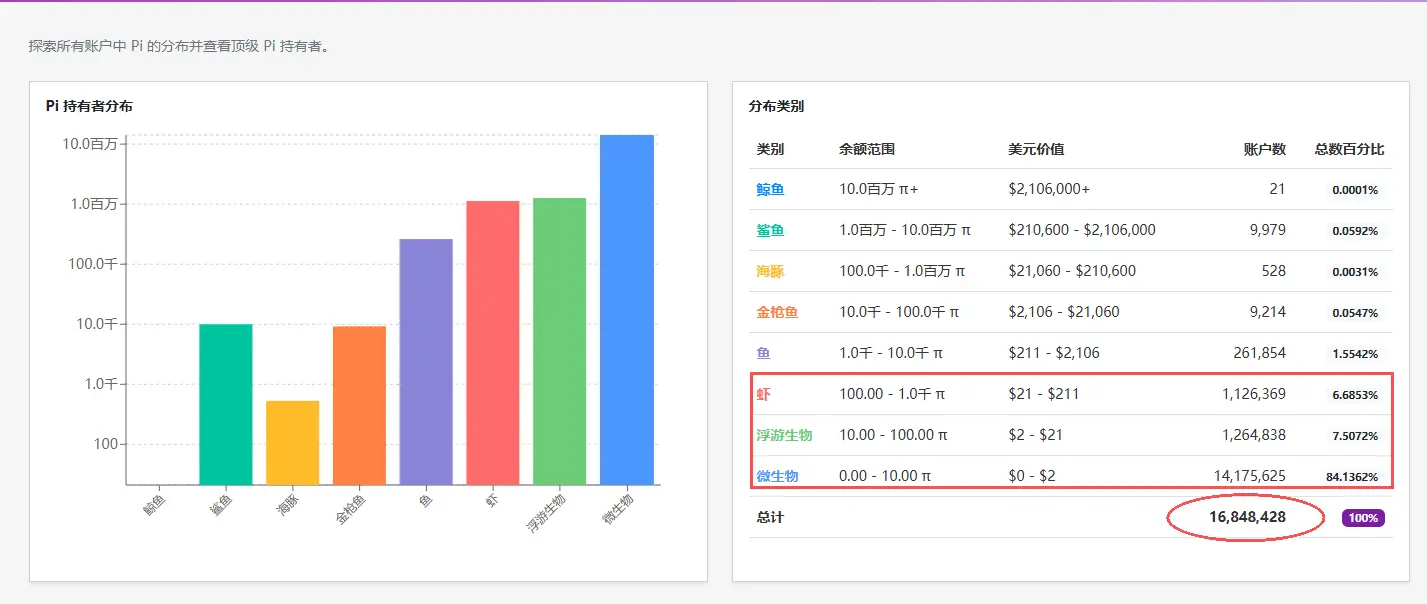This screenshot has width=1427, height=604.
Task: Click the $2,106,000+ value cell
Action: 1050,189
